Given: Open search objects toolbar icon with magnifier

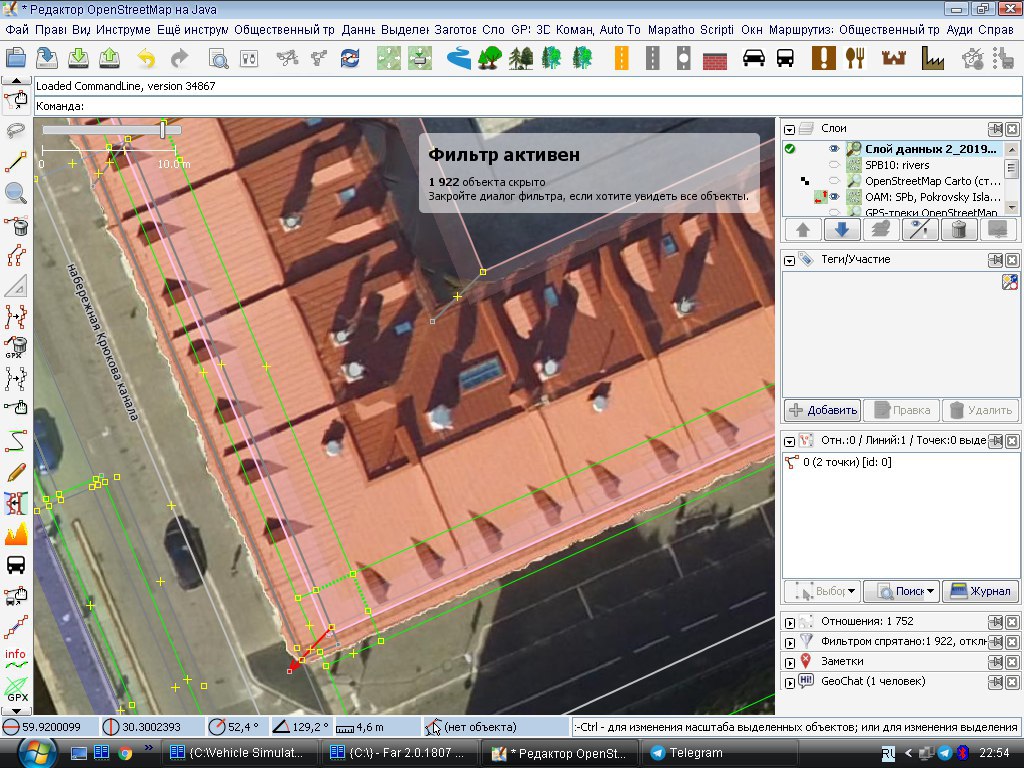Looking at the screenshot, I should (218, 58).
